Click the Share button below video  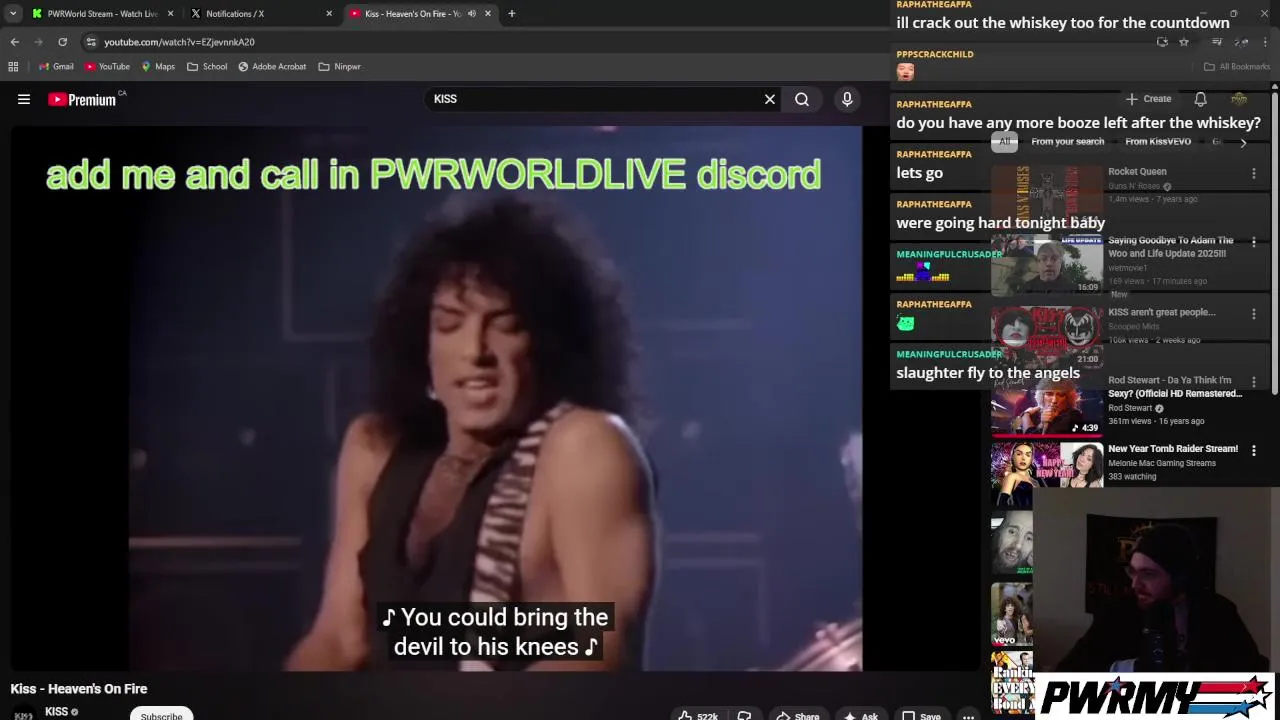tap(797, 715)
